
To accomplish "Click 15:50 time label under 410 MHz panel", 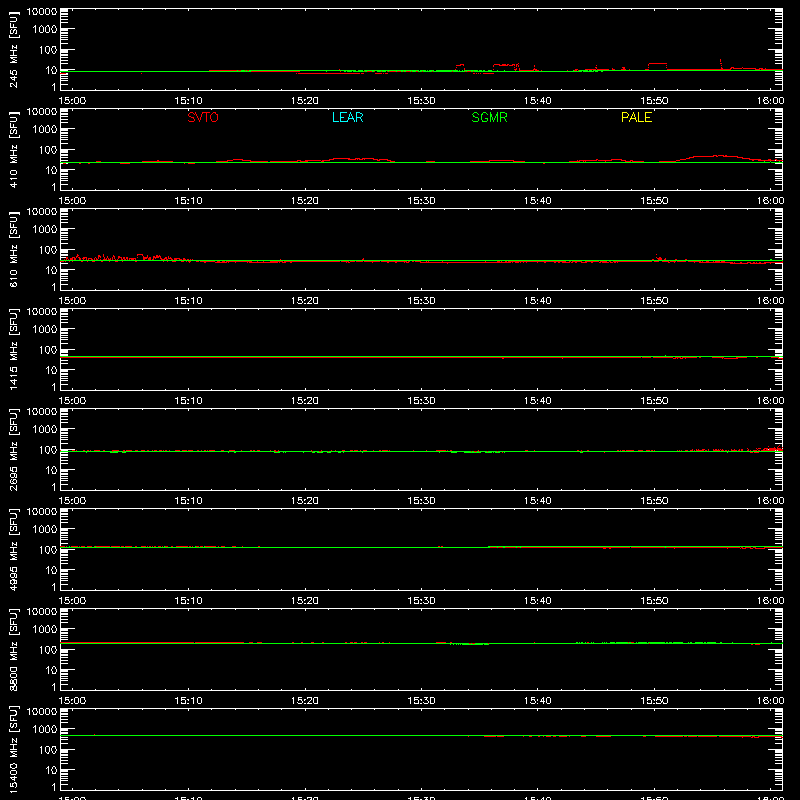I will coord(654,201).
